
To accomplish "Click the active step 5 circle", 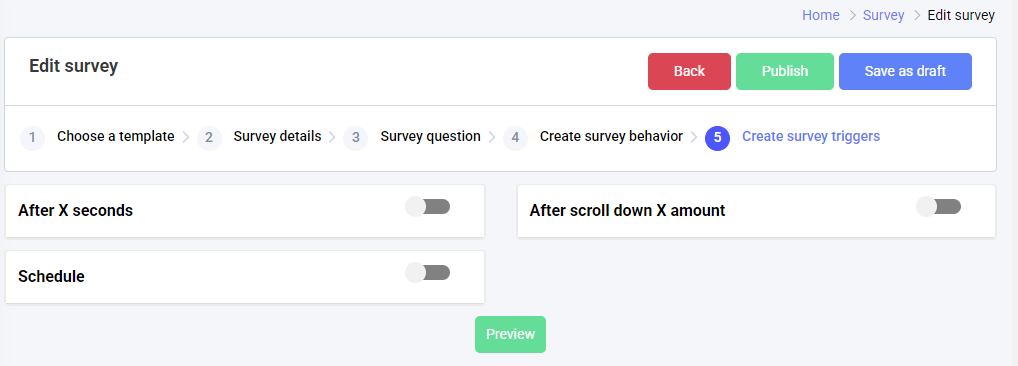I will 717,138.
